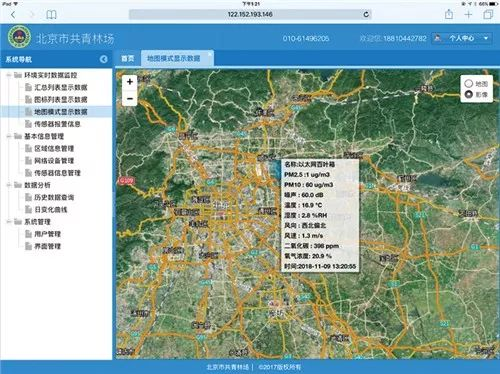Close the 地图模式显示数据 tab
This screenshot has width=500, height=374.
pos(210,54)
